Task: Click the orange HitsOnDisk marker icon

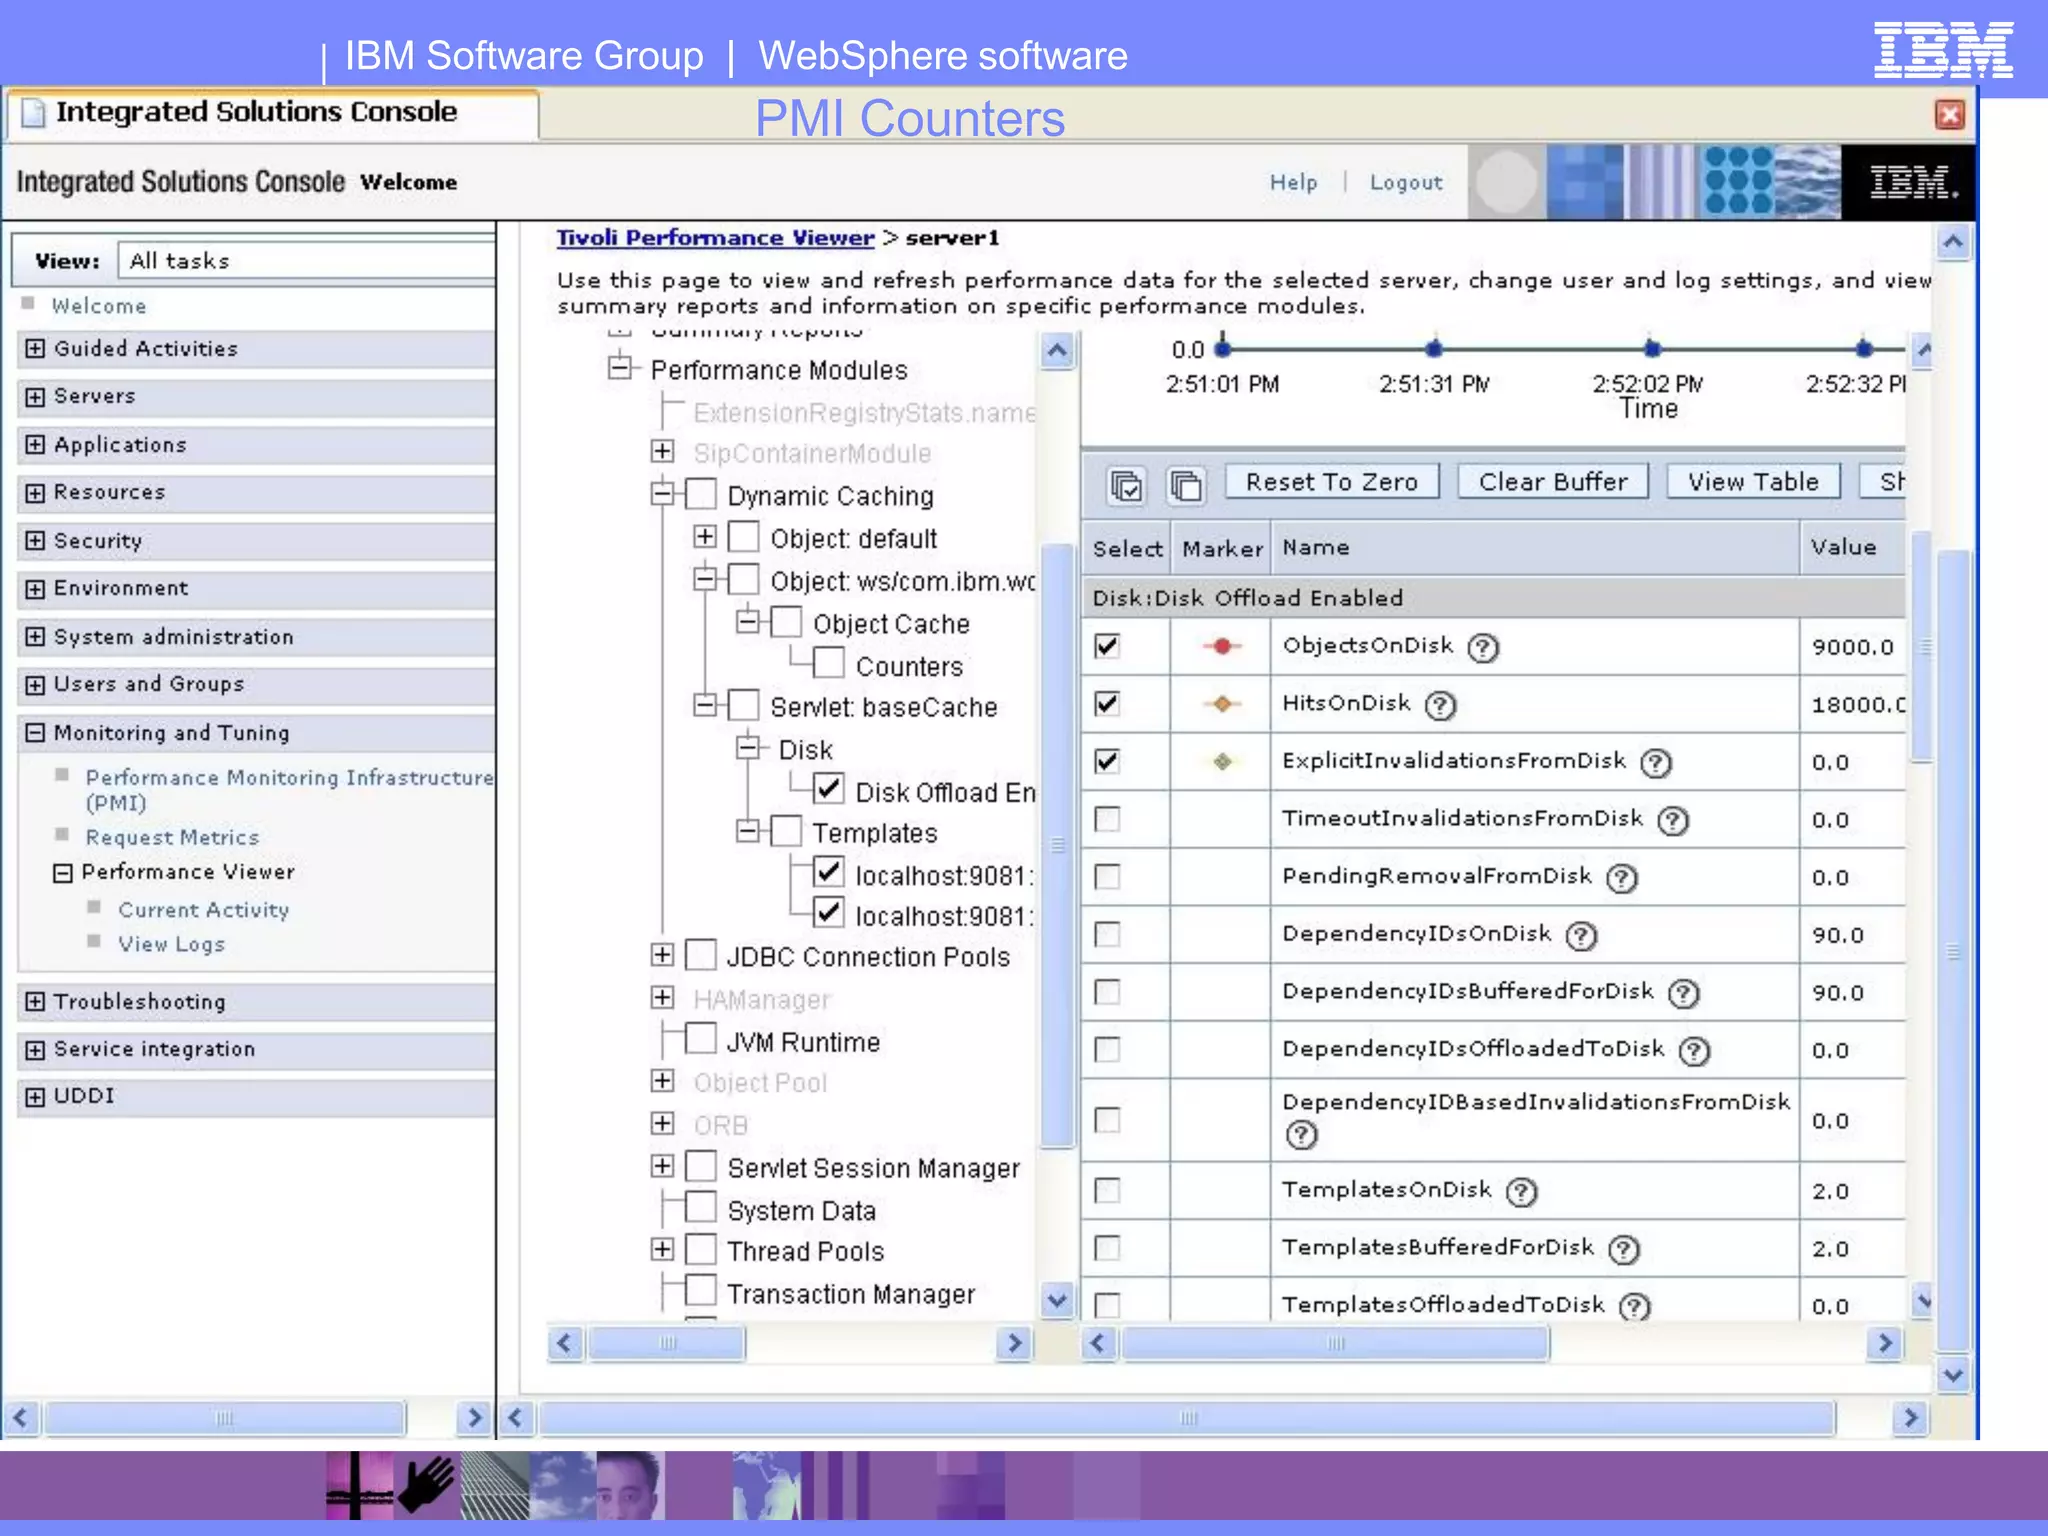Action: tap(1221, 704)
